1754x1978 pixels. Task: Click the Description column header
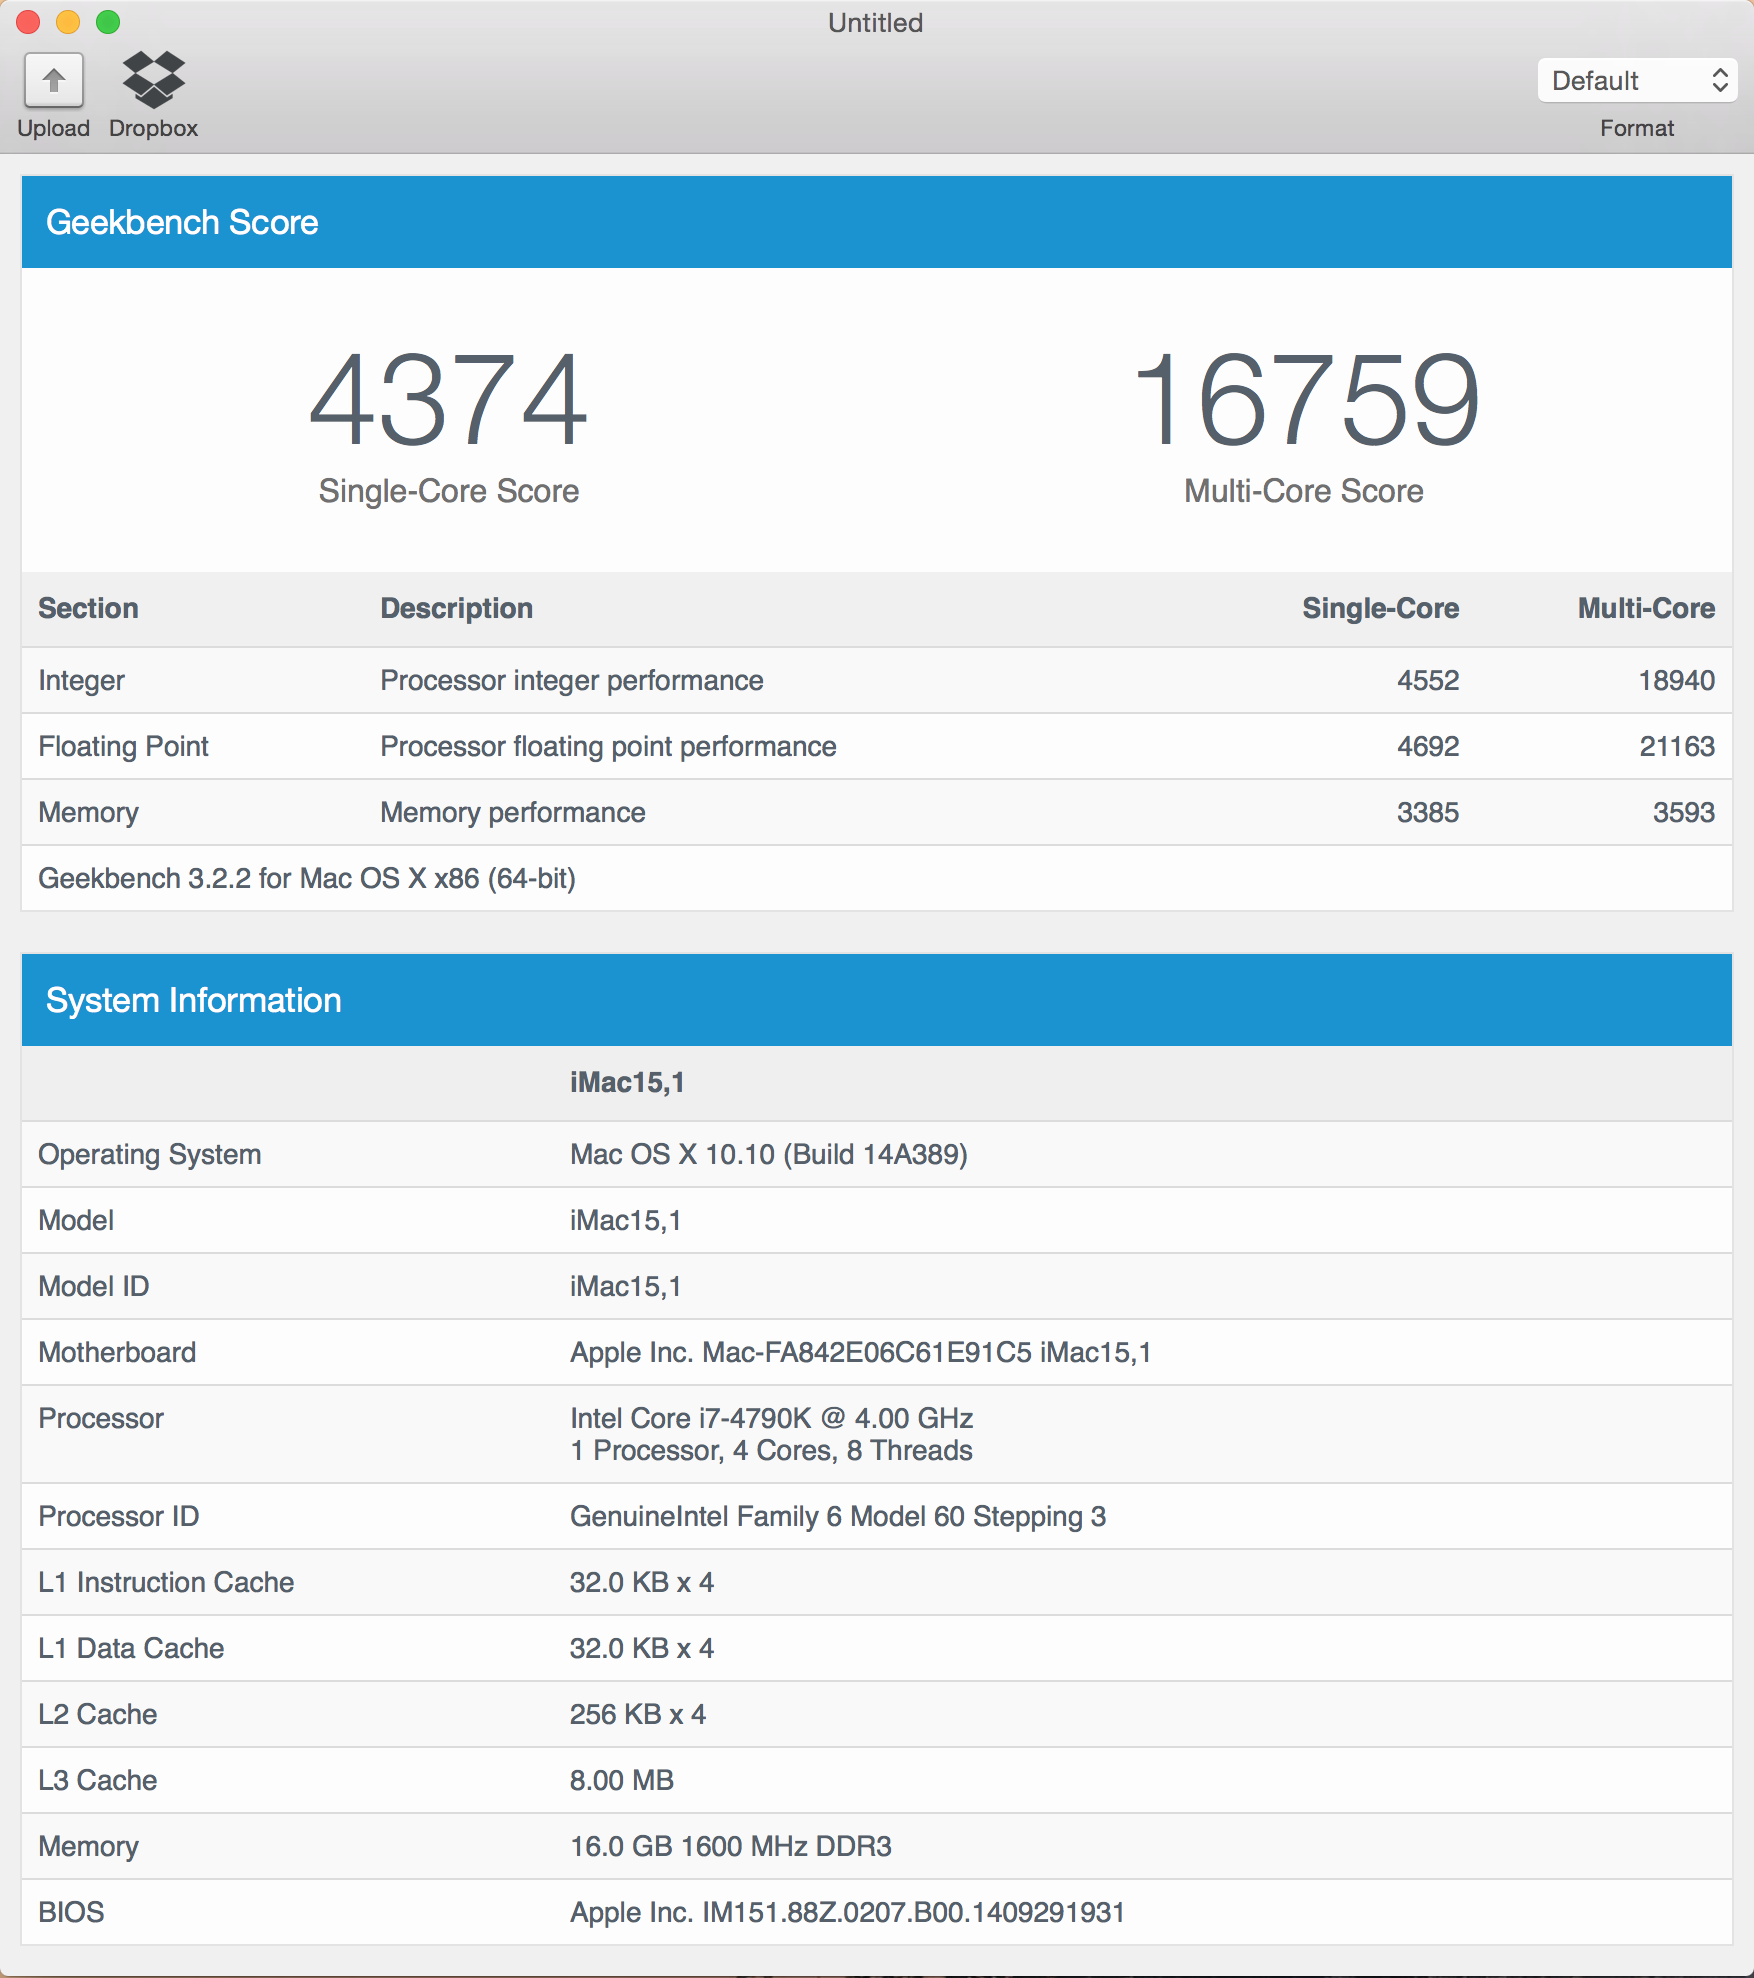(457, 609)
